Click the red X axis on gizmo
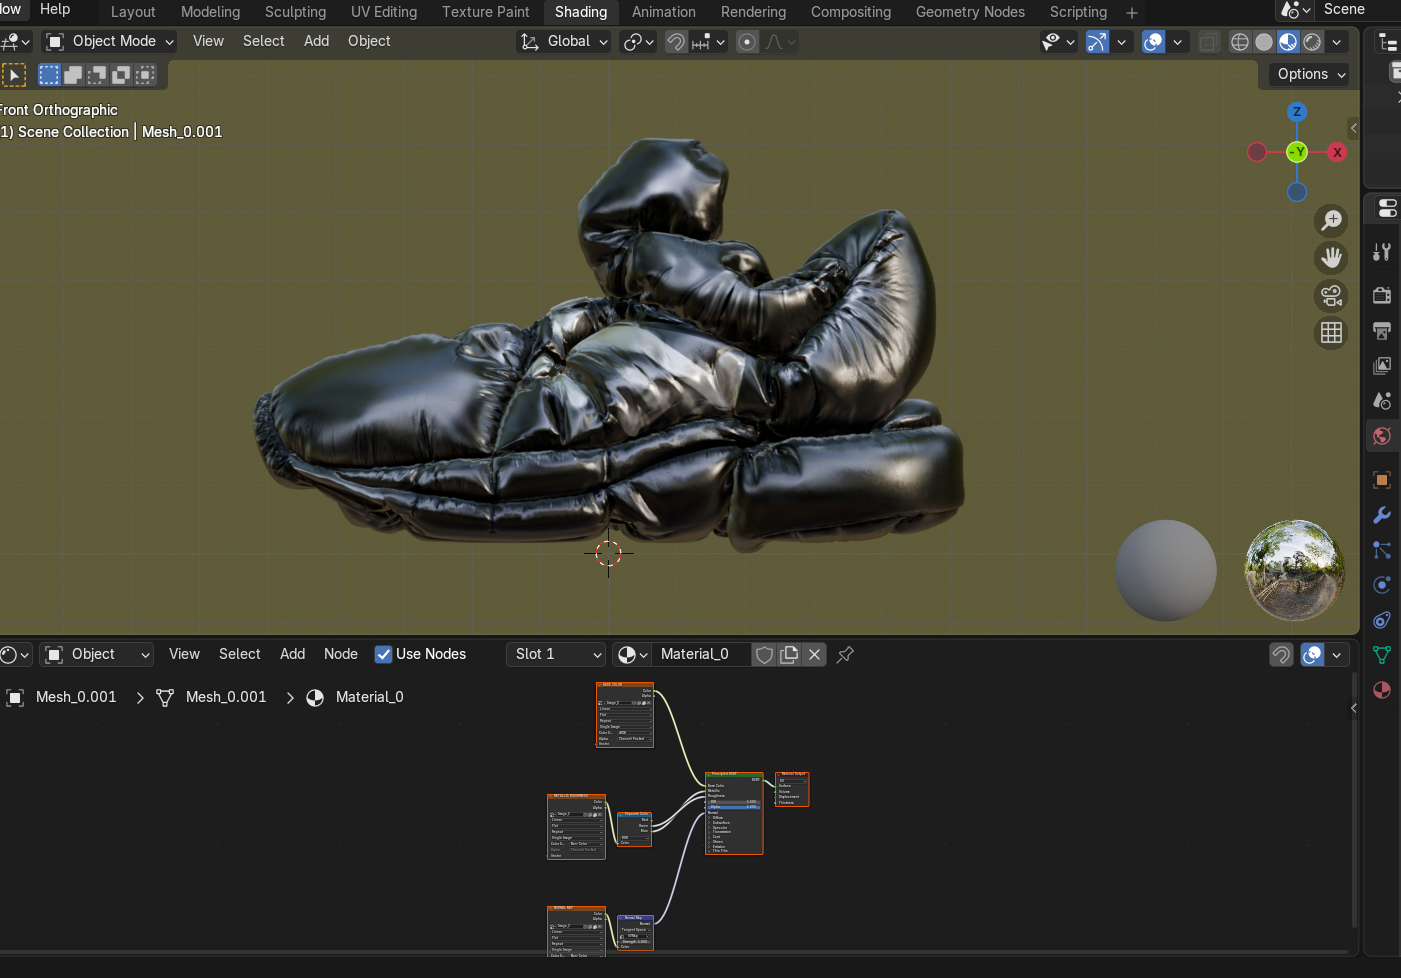The image size is (1401, 978). click(x=1337, y=152)
